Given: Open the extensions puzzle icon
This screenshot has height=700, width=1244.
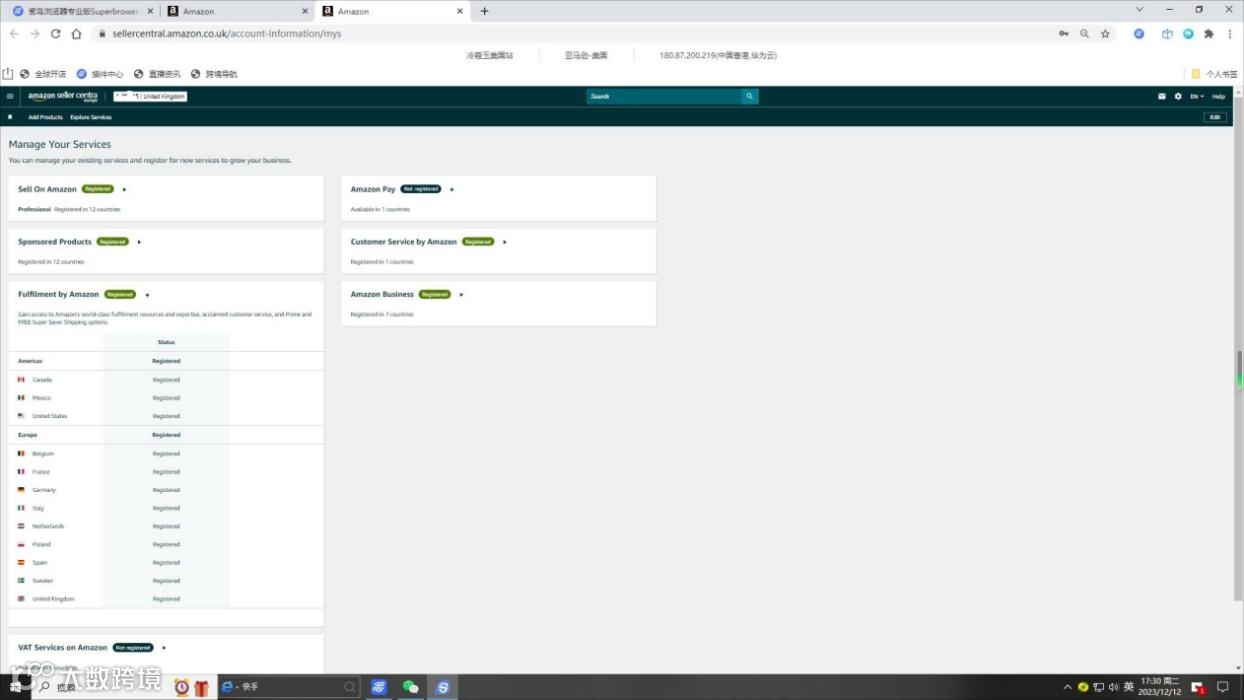Looking at the screenshot, I should [1209, 33].
